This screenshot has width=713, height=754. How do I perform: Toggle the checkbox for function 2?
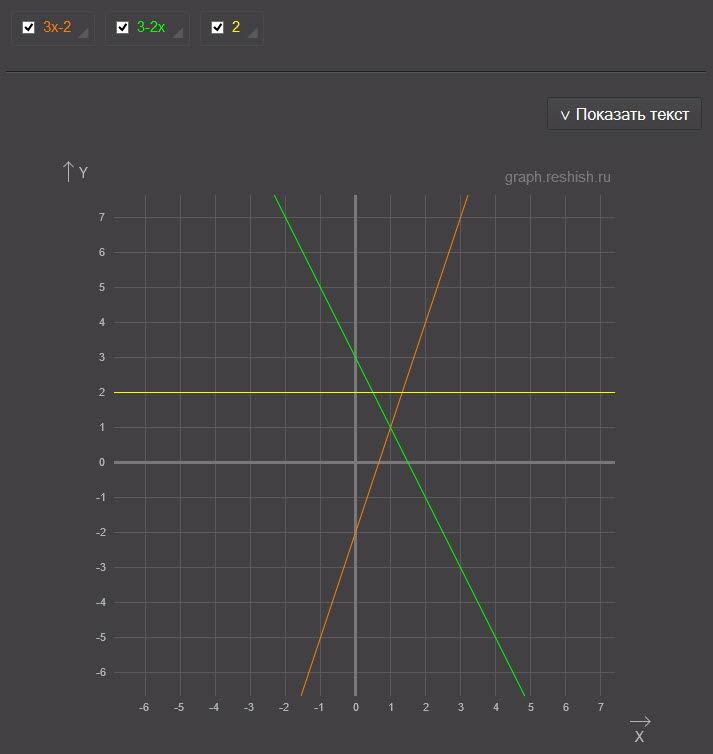[217, 27]
